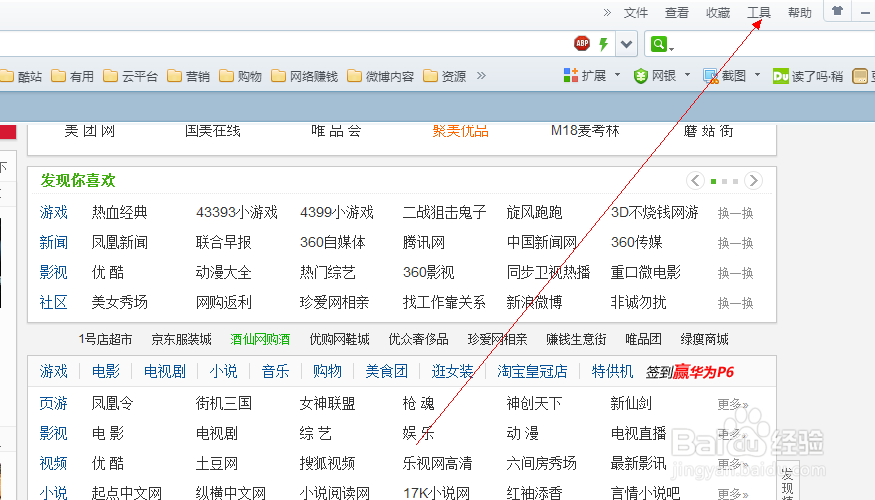Open the address bar dropdown arrow
Viewport: 875px width, 500px height.
[x=626, y=44]
